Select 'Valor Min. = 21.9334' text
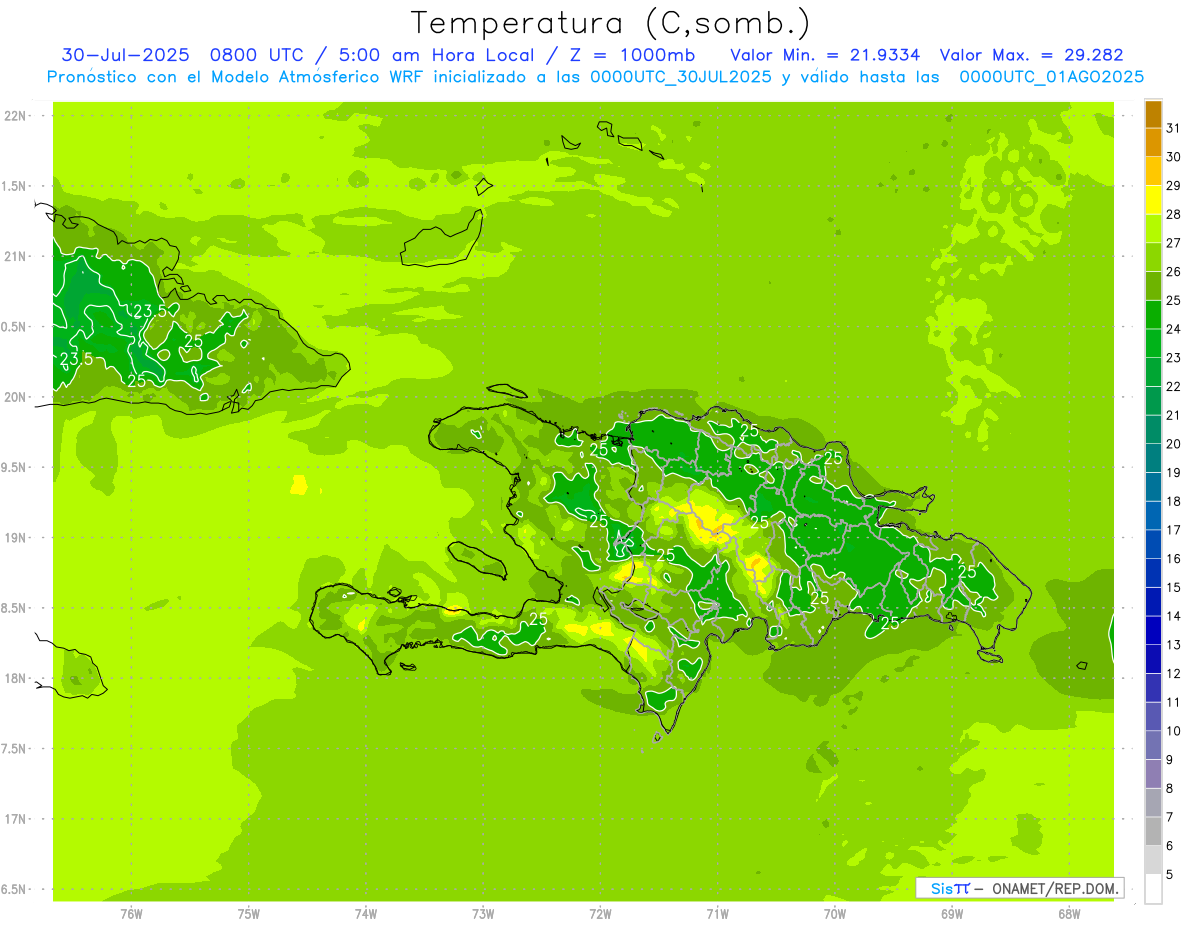 point(825,55)
